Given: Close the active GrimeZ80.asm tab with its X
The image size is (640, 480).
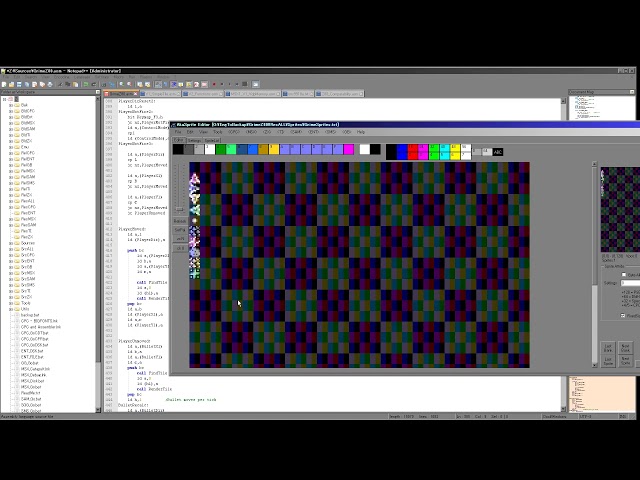Looking at the screenshot, I should 136,94.
